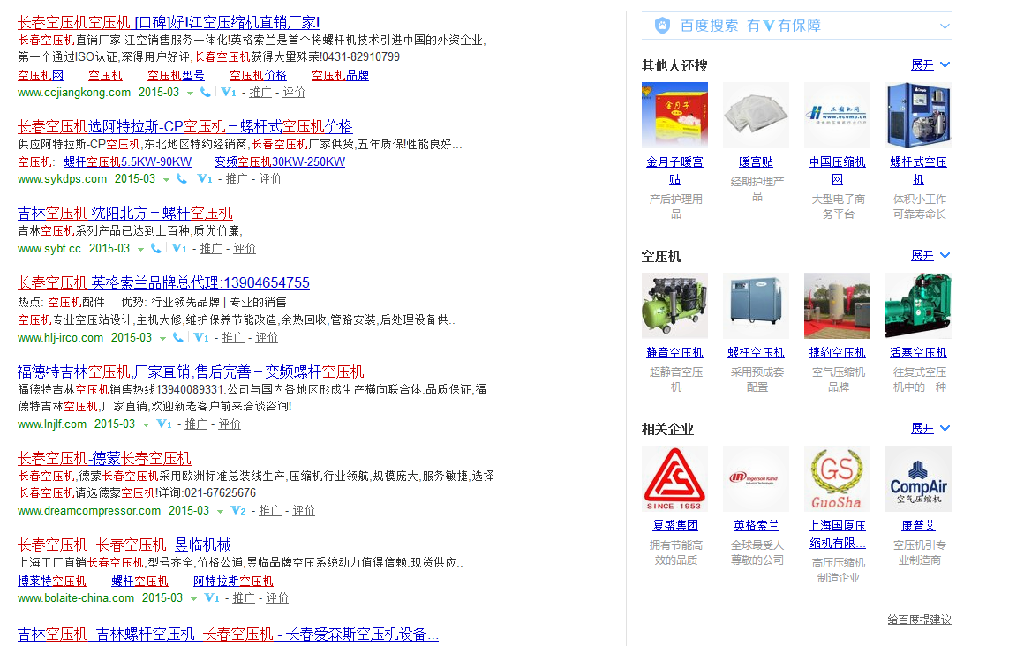This screenshot has width=1024, height=646.
Task: Open the 活塞空压机 thumbnail image
Action: 918,306
